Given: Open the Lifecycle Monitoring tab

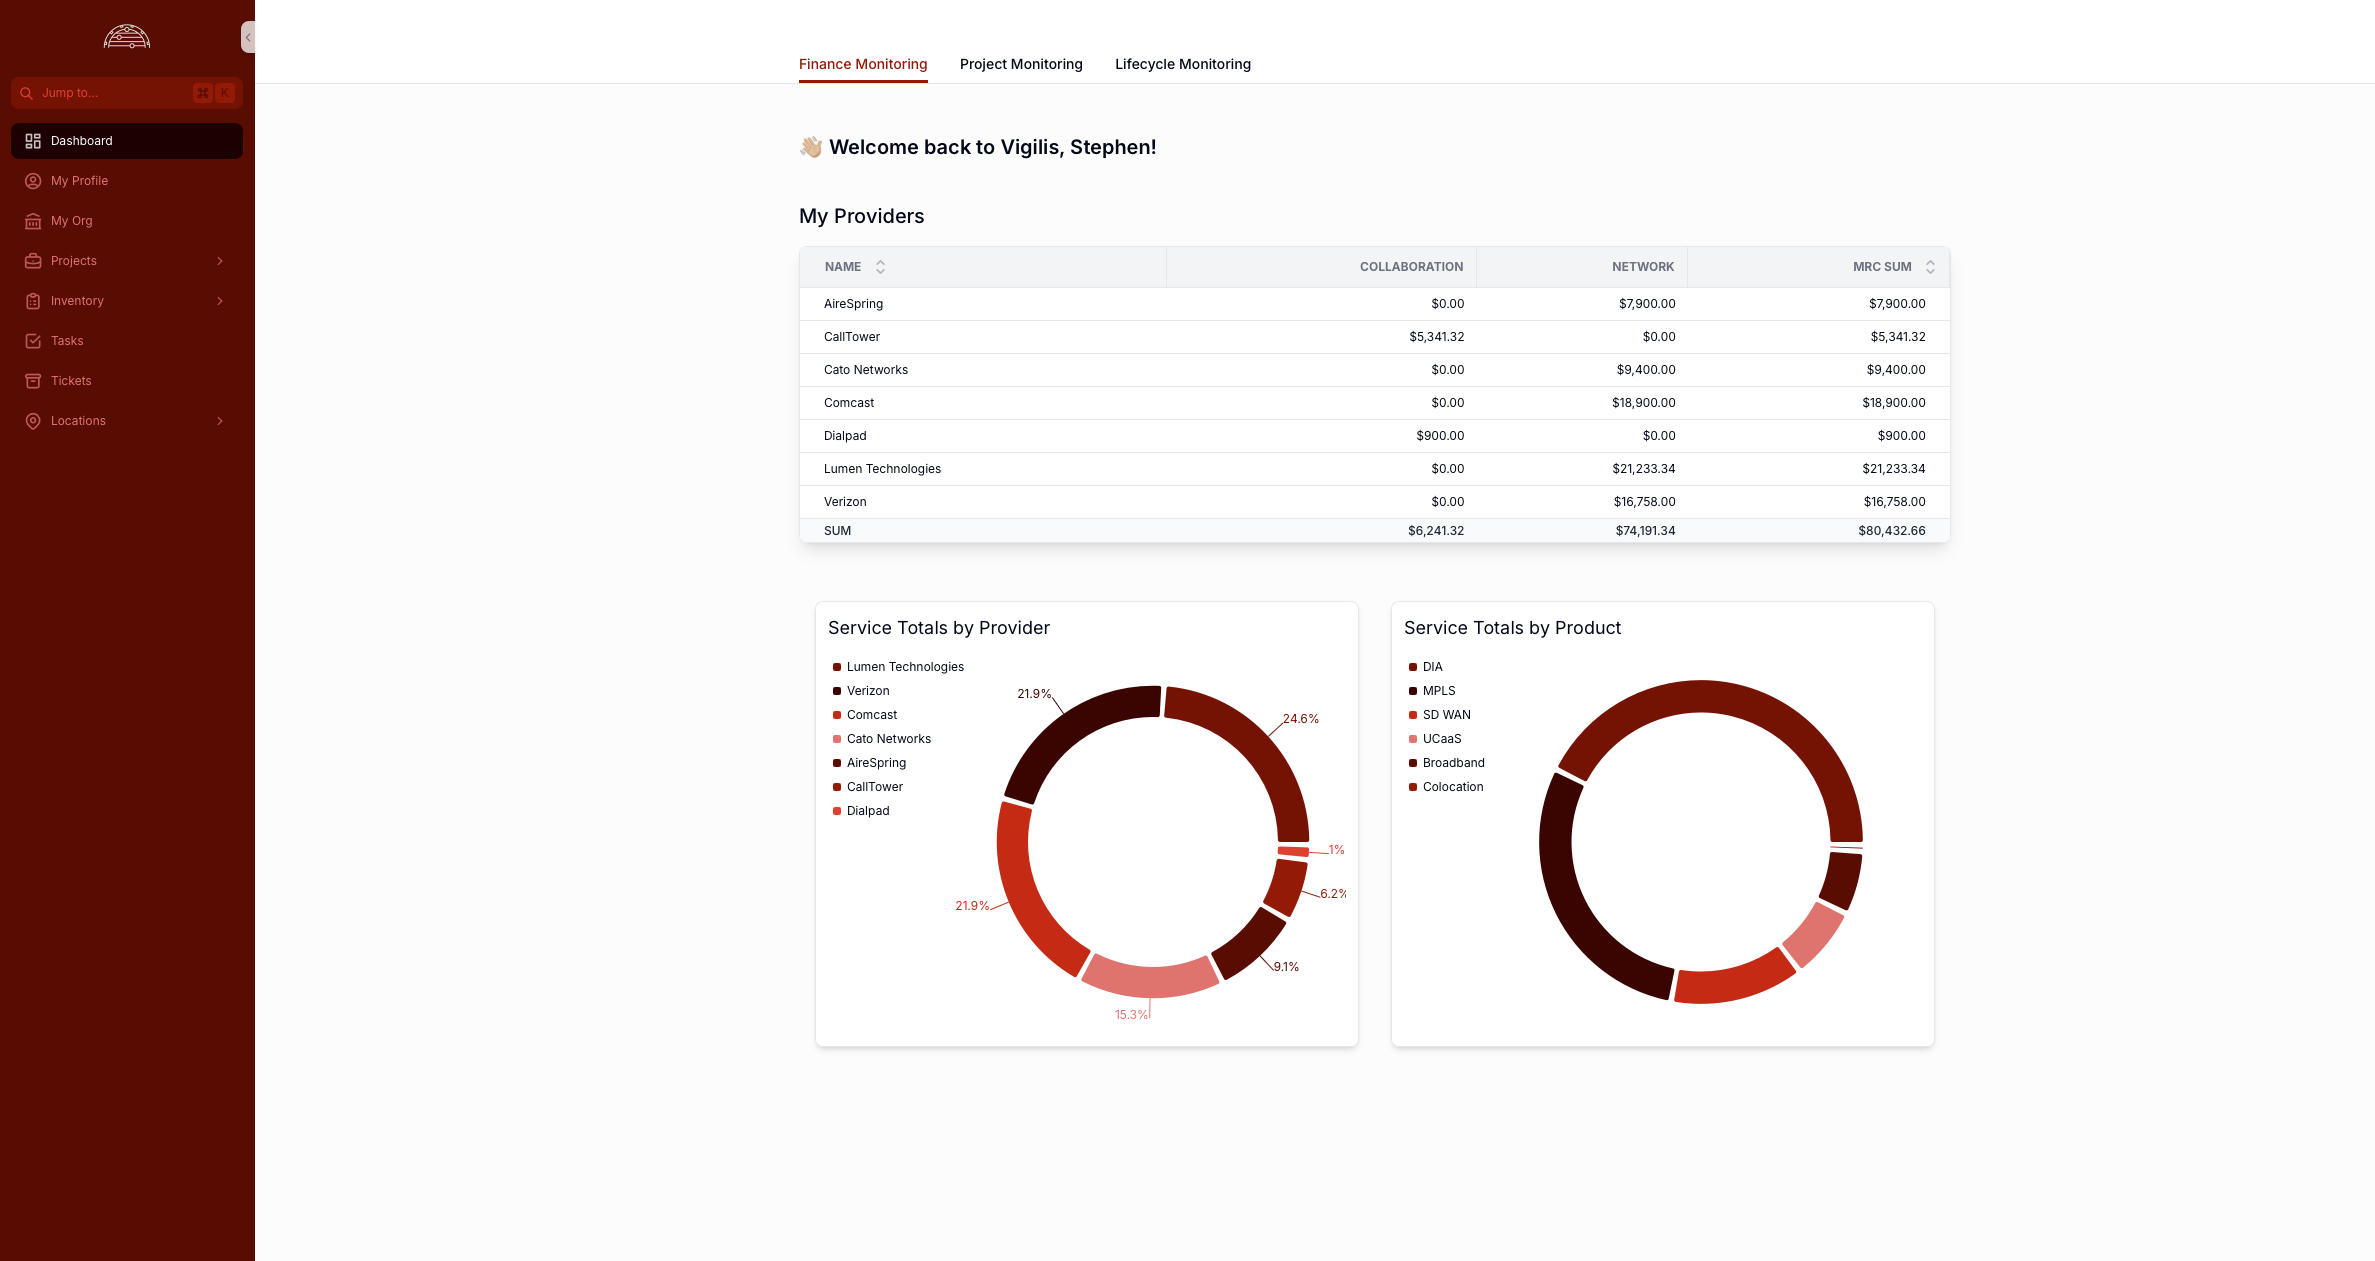Looking at the screenshot, I should tap(1183, 64).
